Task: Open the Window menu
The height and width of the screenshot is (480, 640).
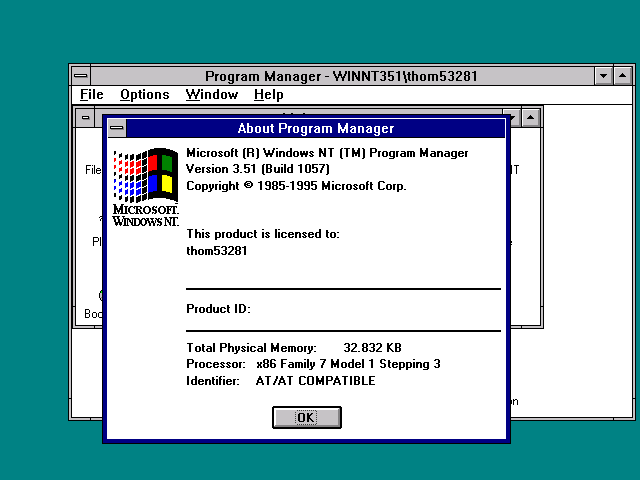Action: [211, 95]
